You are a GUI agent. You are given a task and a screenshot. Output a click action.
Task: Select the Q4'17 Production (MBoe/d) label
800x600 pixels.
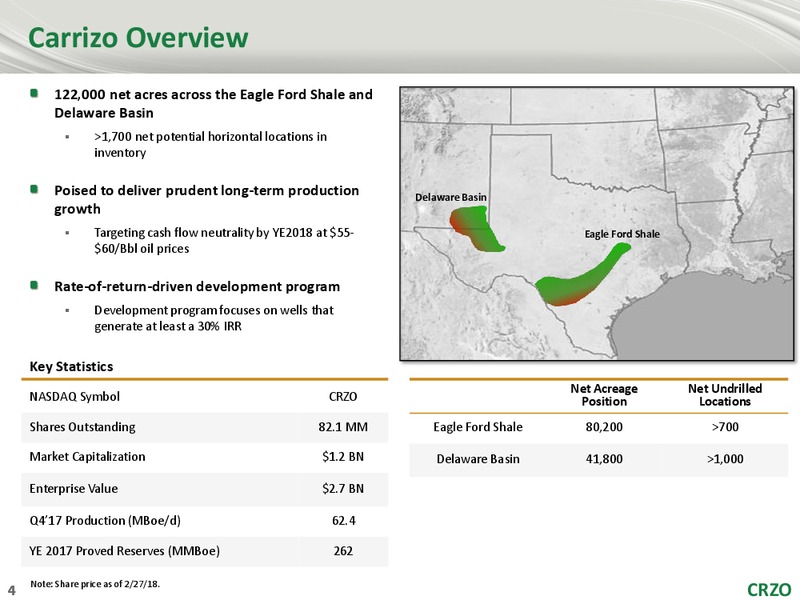point(105,520)
